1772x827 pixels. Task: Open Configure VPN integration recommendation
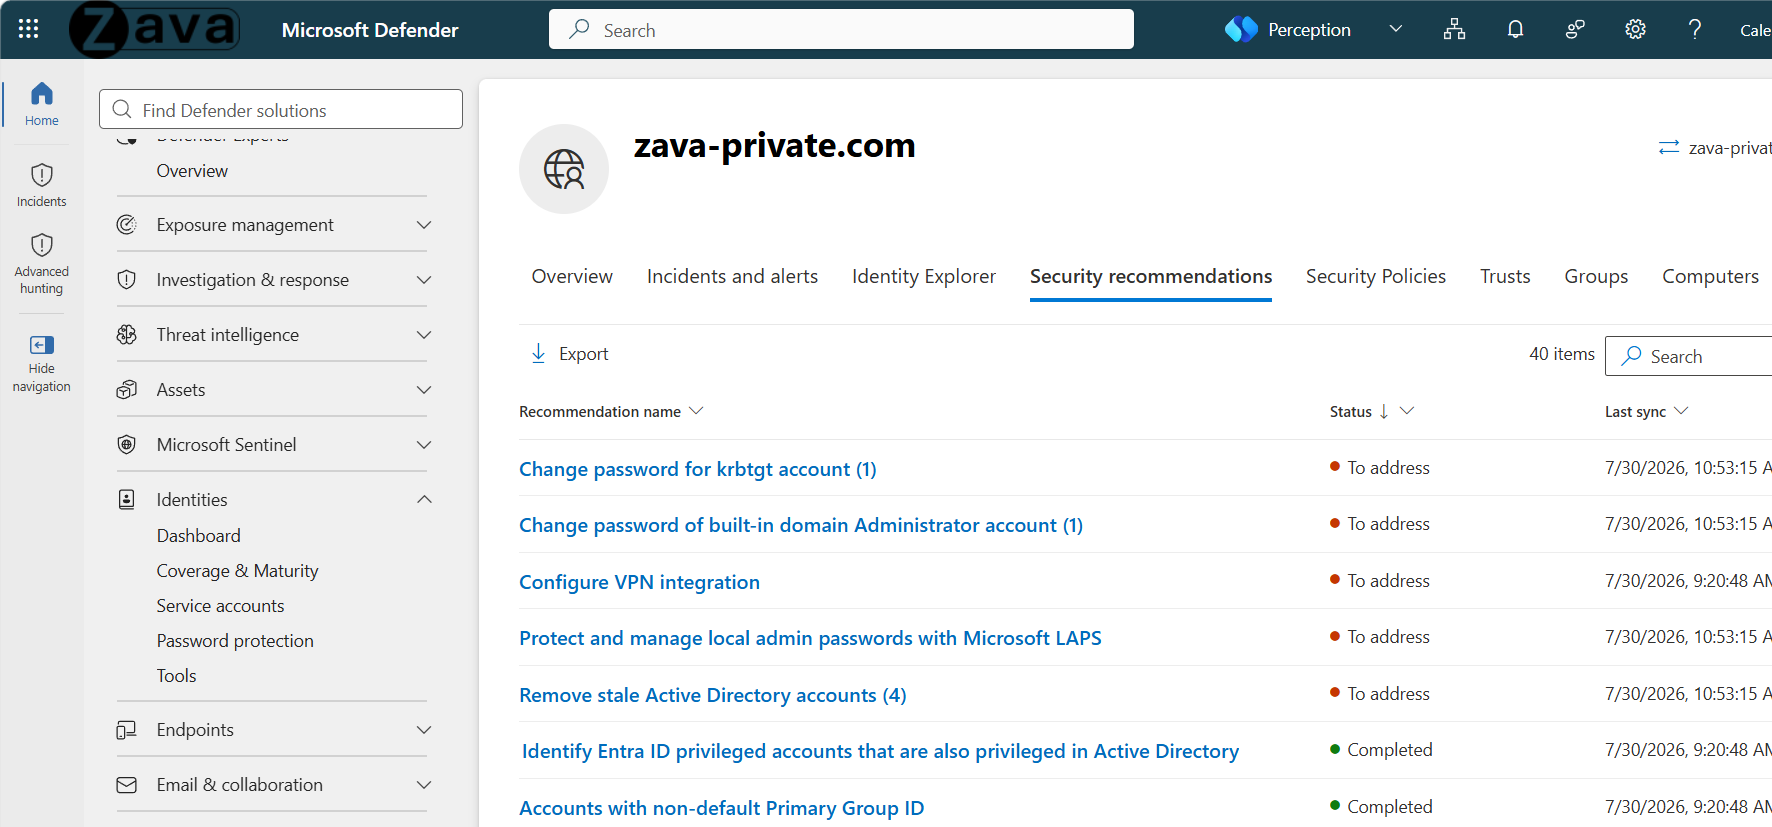click(x=639, y=582)
